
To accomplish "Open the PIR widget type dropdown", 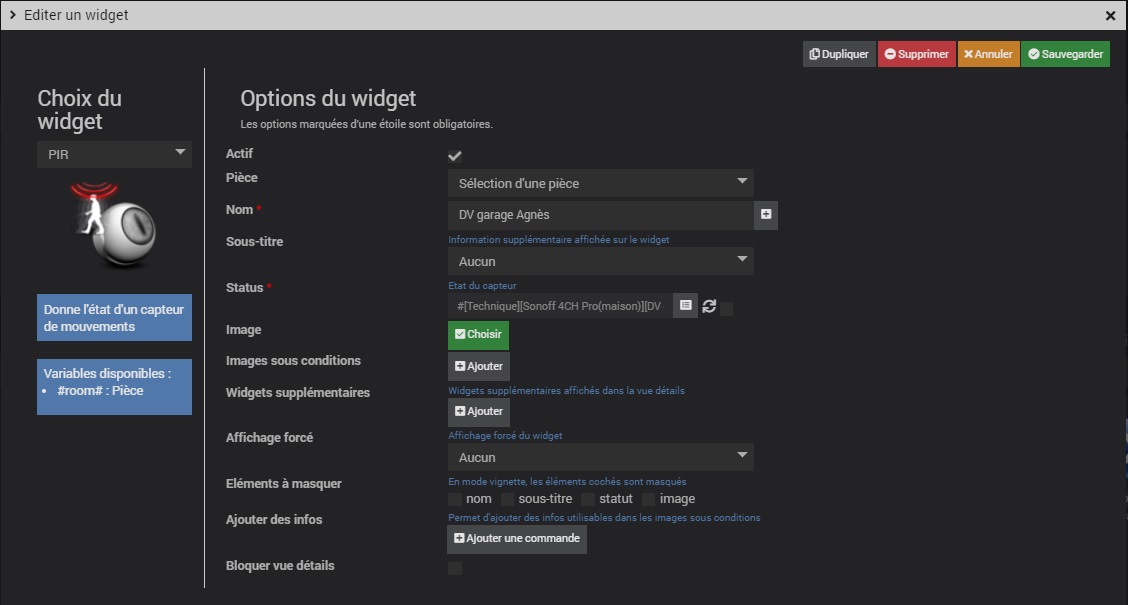I will [114, 154].
